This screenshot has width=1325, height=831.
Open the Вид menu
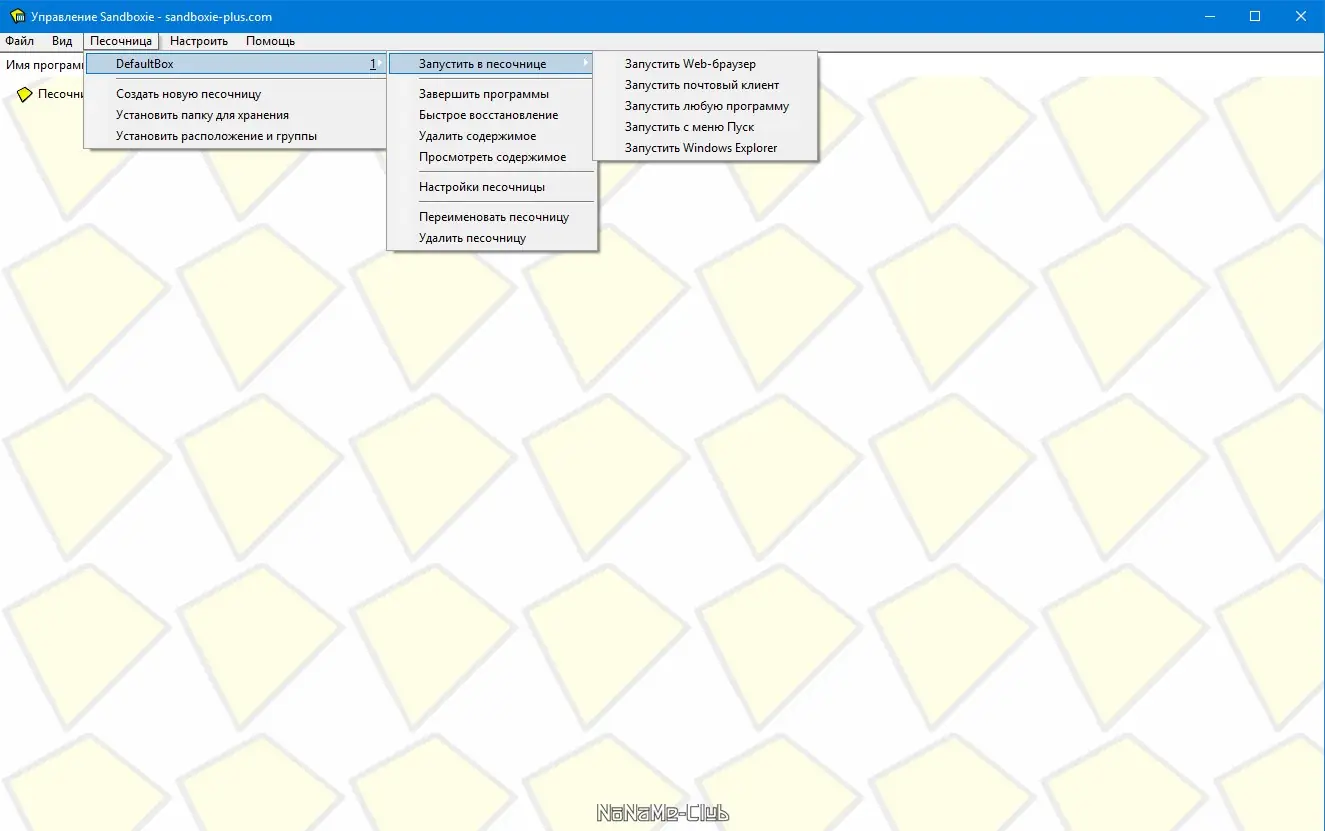pos(62,41)
